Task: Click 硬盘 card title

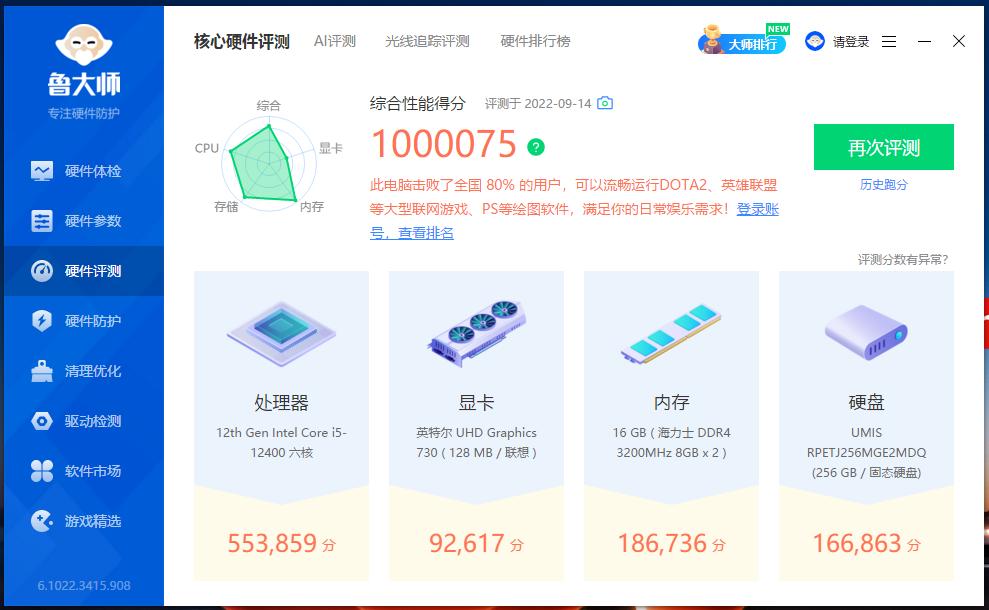Action: click(x=867, y=402)
